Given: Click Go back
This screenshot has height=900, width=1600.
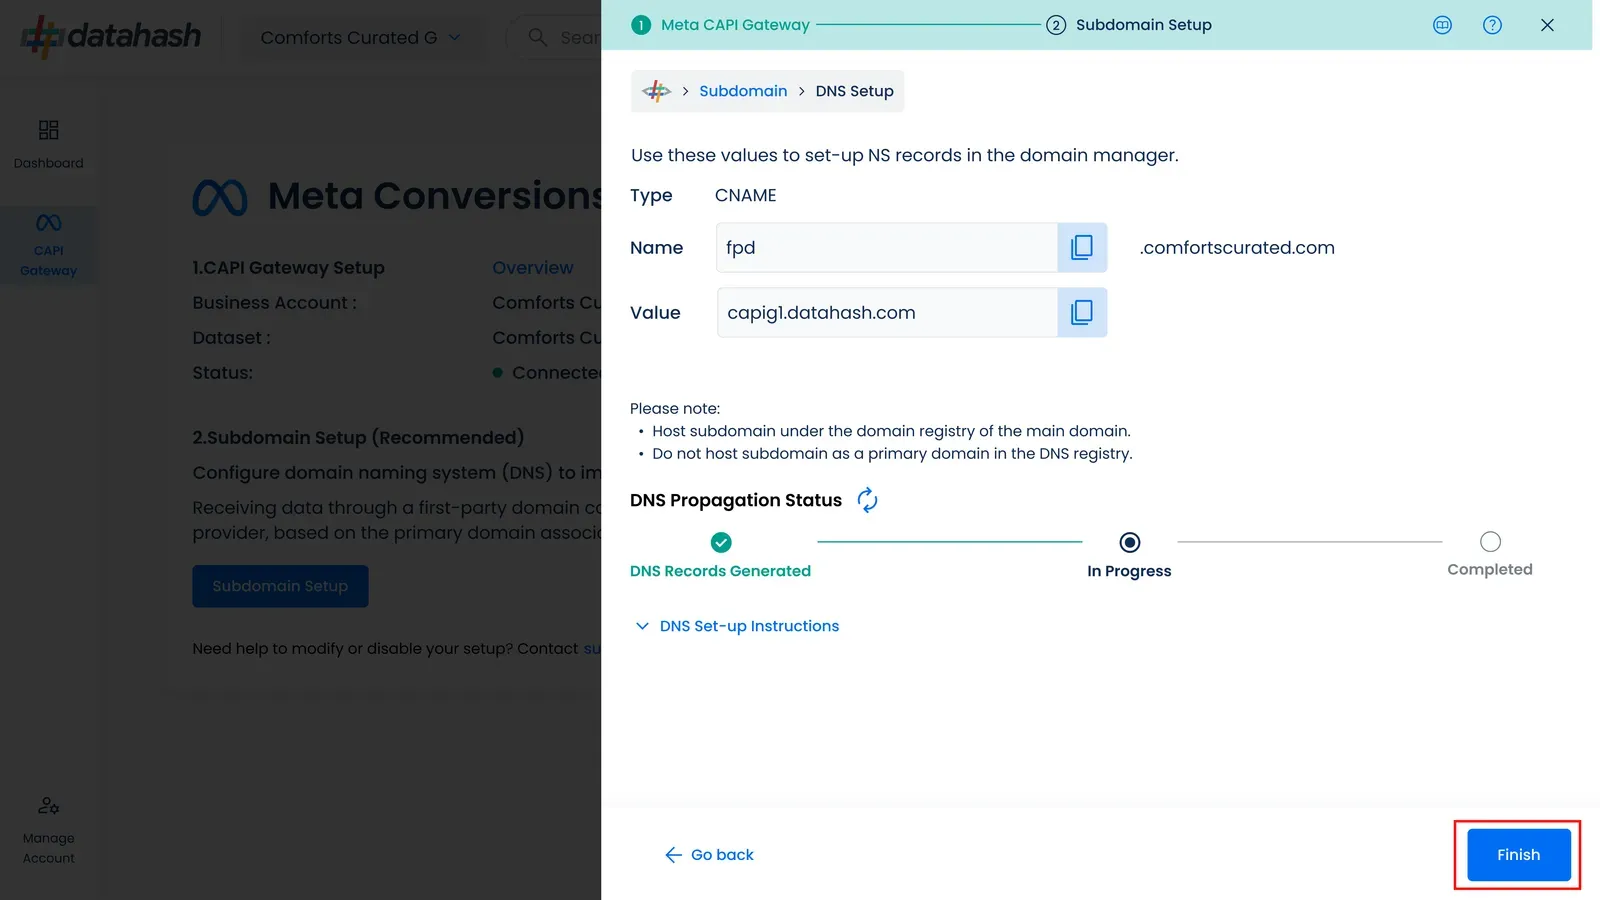Looking at the screenshot, I should [709, 855].
